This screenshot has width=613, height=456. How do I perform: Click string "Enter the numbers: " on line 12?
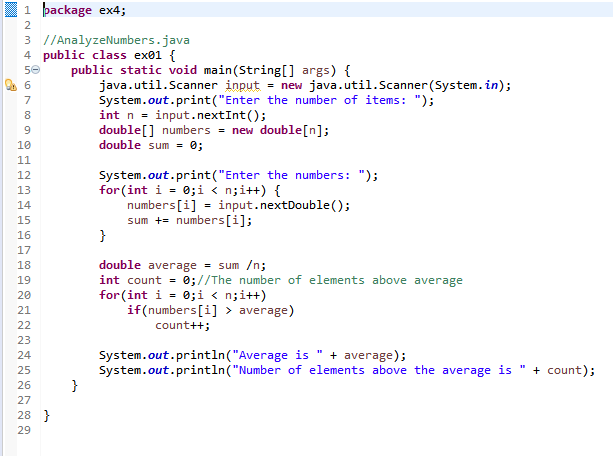(292, 175)
